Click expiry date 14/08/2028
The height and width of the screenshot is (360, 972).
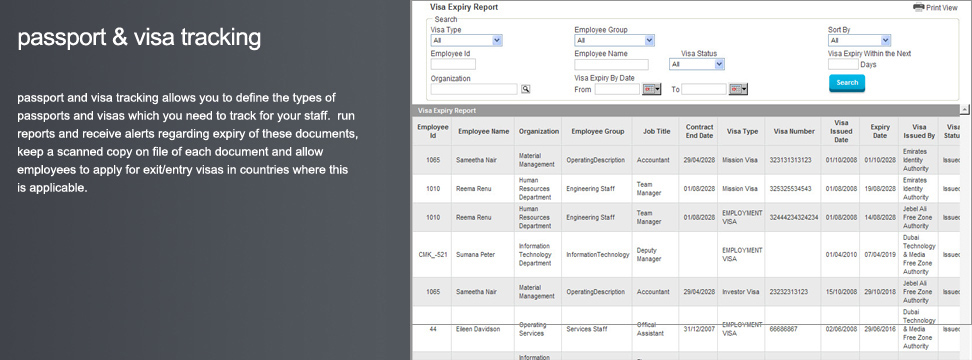pos(879,217)
